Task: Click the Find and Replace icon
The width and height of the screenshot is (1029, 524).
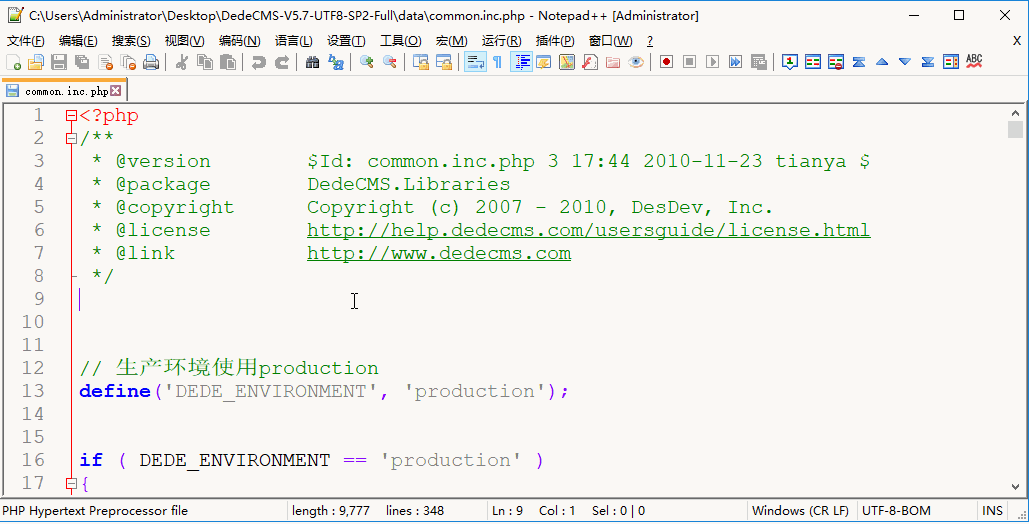Action: pyautogui.click(x=336, y=62)
